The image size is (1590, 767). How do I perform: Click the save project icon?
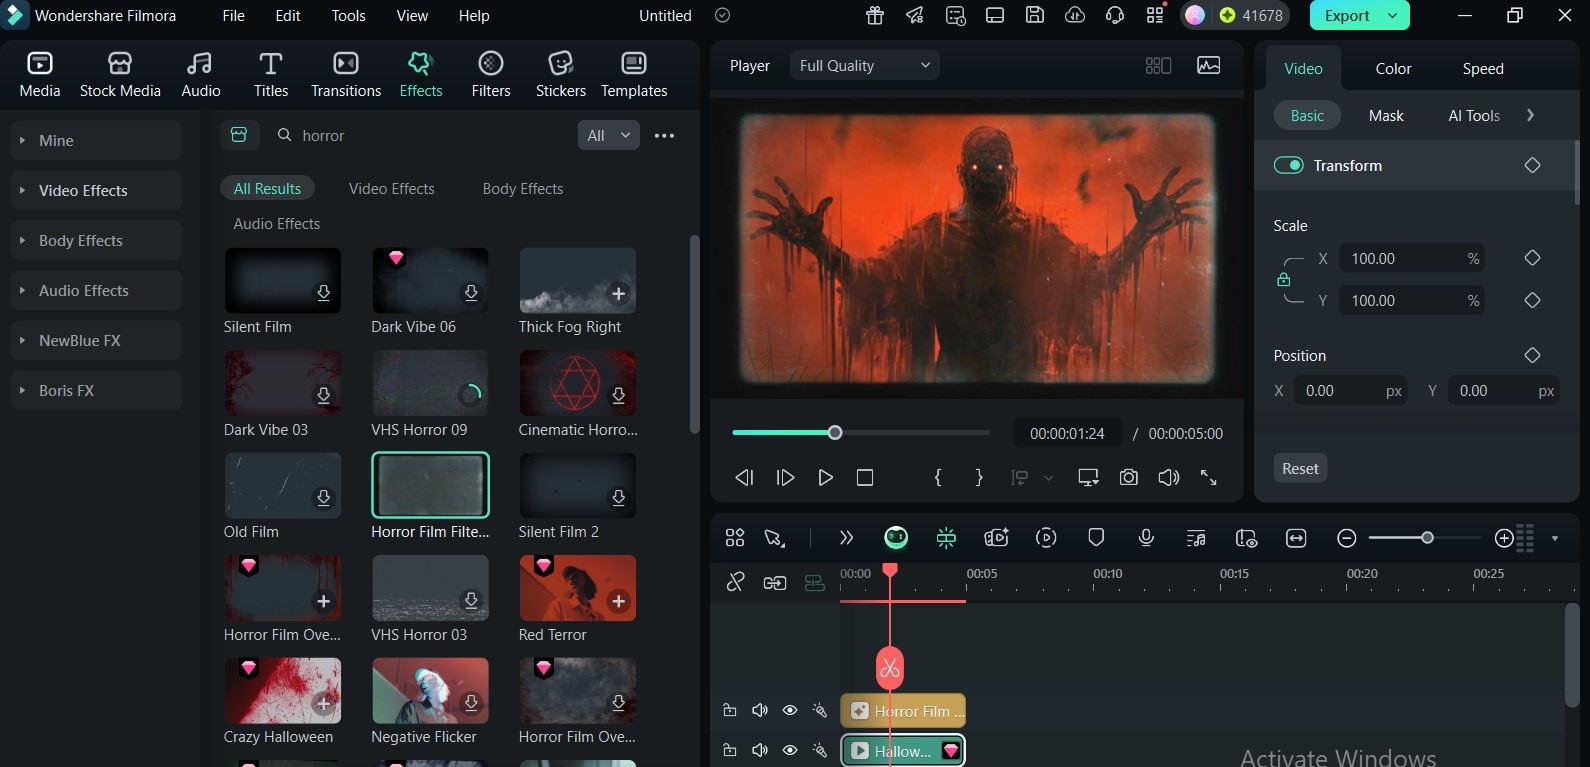[x=1035, y=15]
